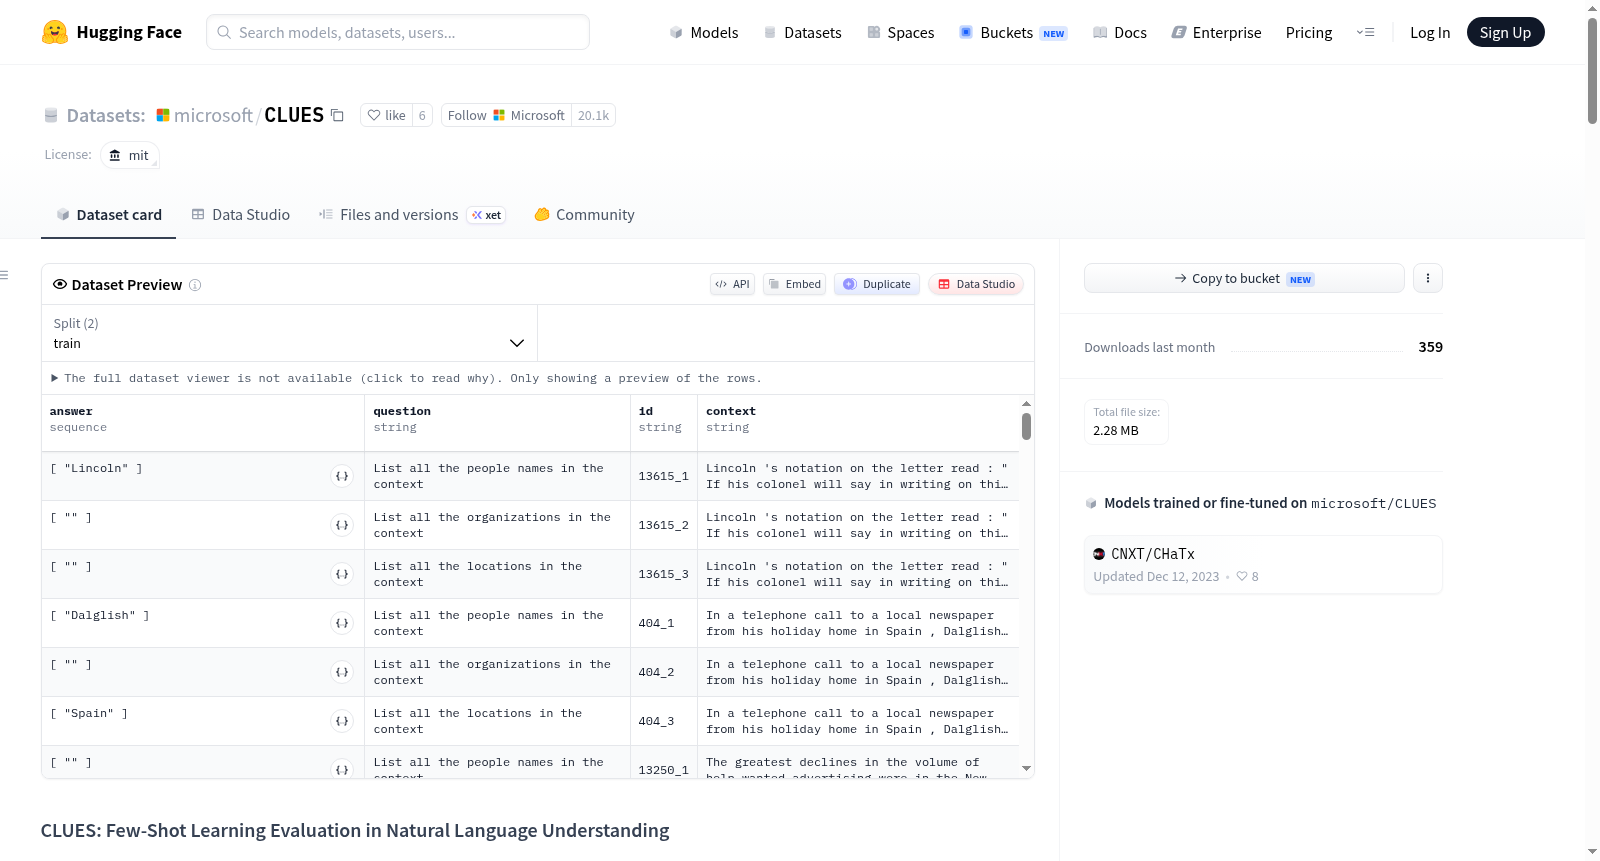The image size is (1600, 861).
Task: Expand JSON icon in row 13615_3
Action: click(x=342, y=574)
